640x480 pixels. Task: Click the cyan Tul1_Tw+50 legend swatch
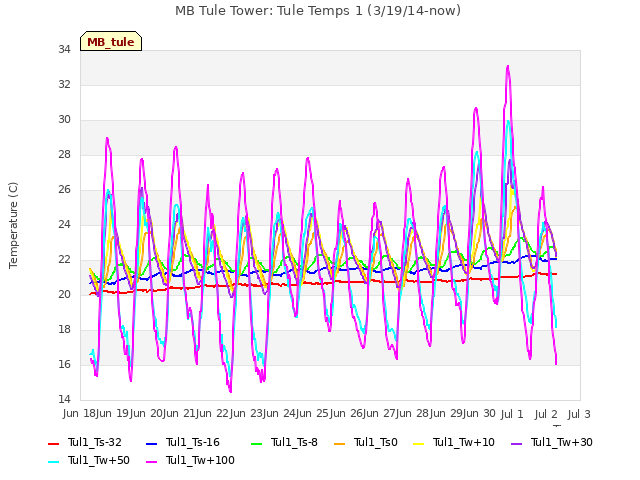tap(53, 462)
